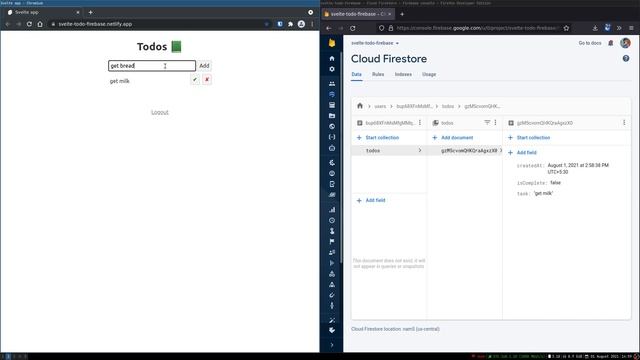Expand todos collection row chevron
The image size is (640, 360).
tap(420, 150)
